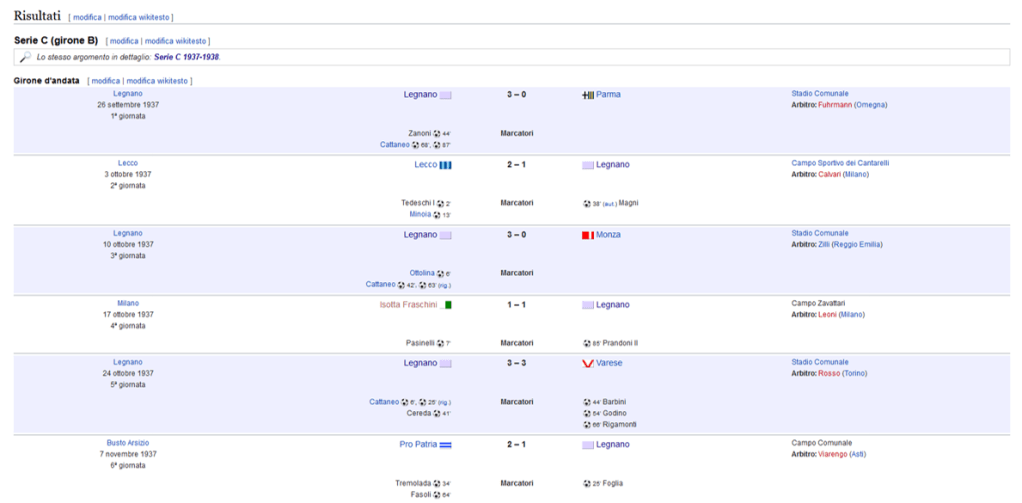Viewport: 1022px width, 503px height.
Task: Click the scorer Minoia link
Action: [420, 214]
